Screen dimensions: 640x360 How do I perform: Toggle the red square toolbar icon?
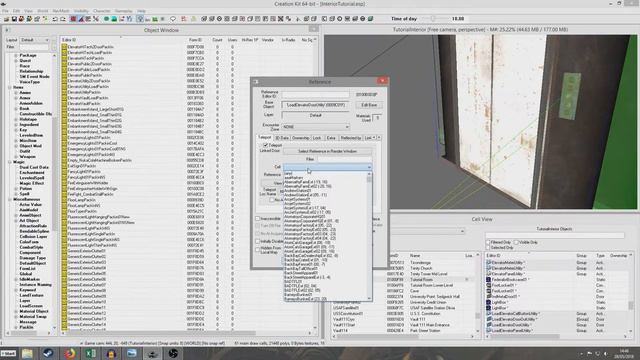coord(73,19)
